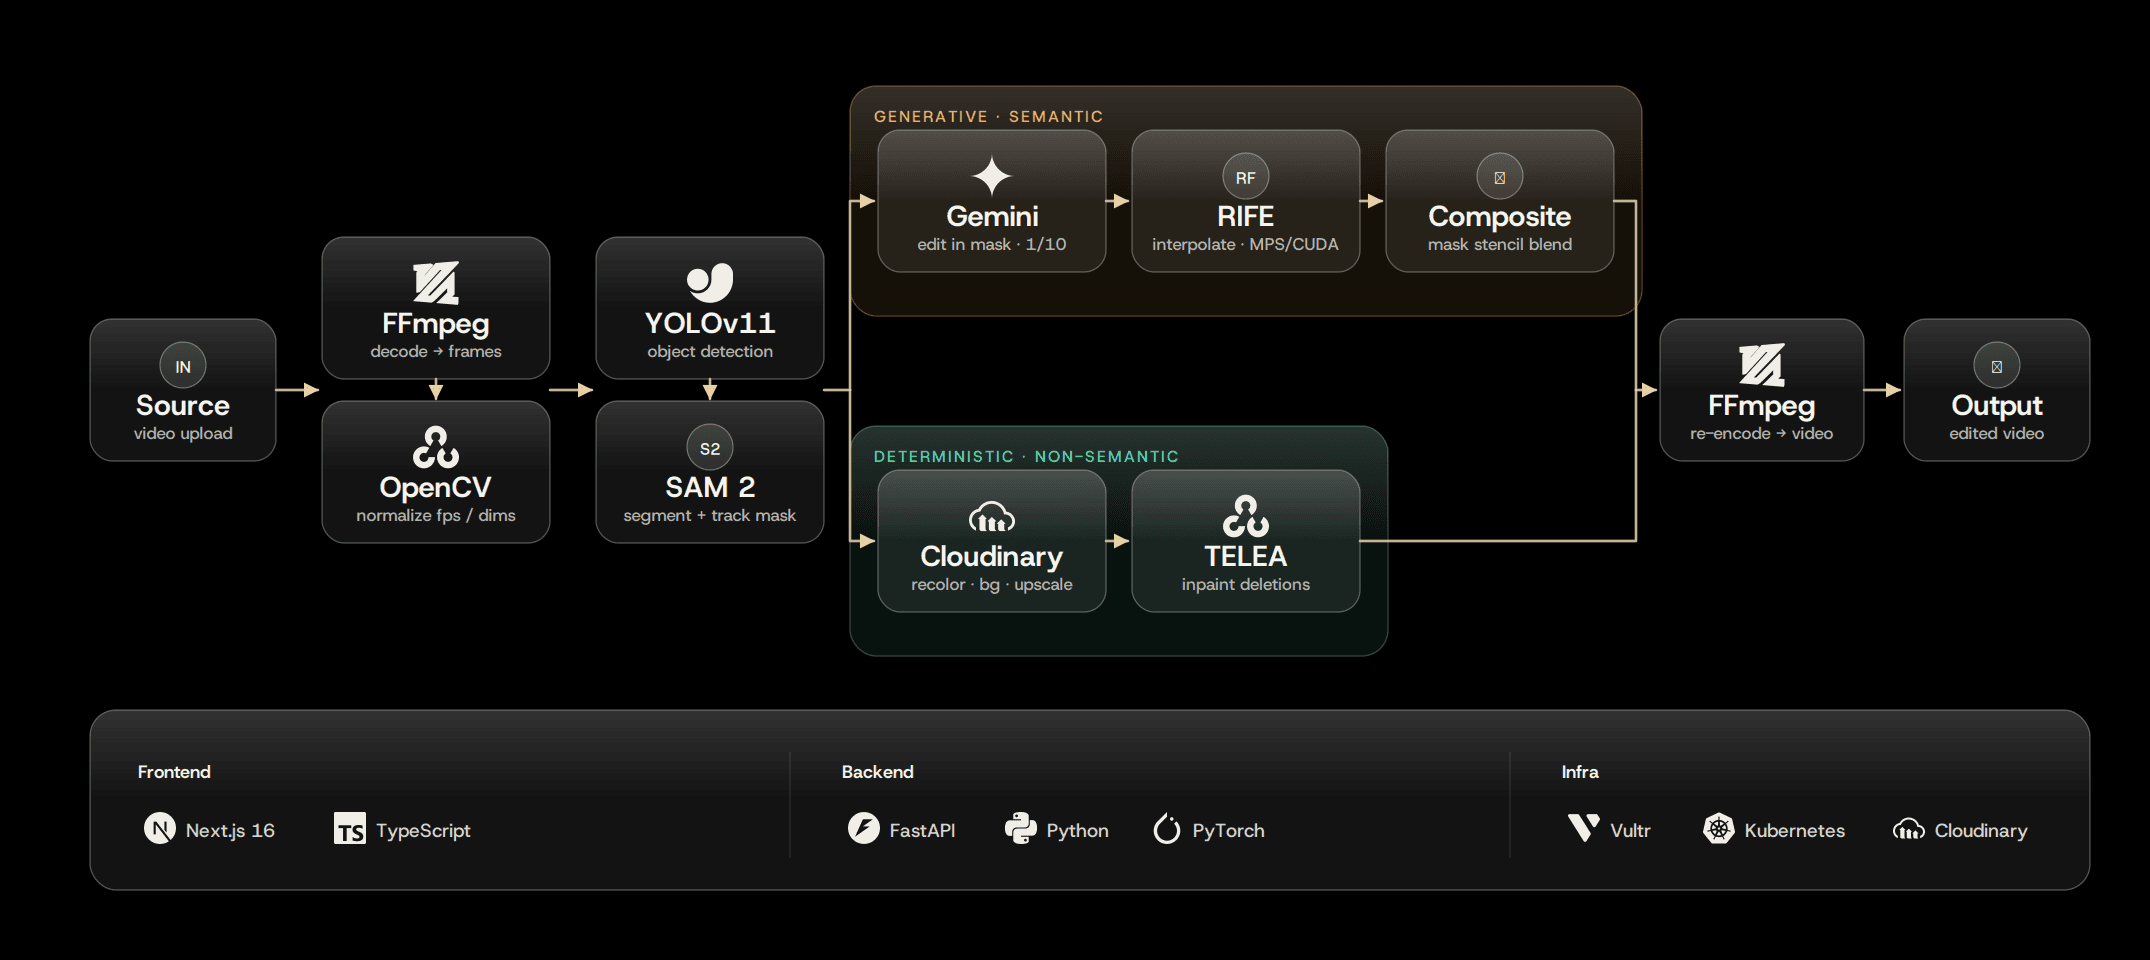The image size is (2150, 960).
Task: Click the 'edited video' caption
Action: (1997, 433)
